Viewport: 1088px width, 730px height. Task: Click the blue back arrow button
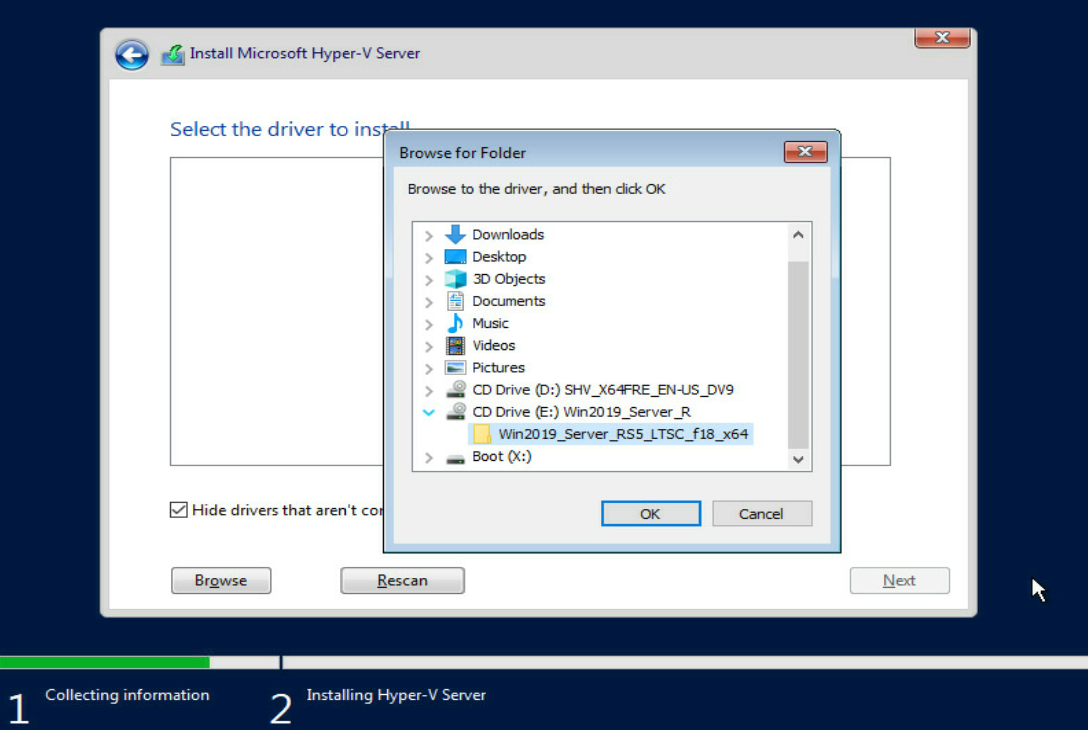tap(132, 55)
